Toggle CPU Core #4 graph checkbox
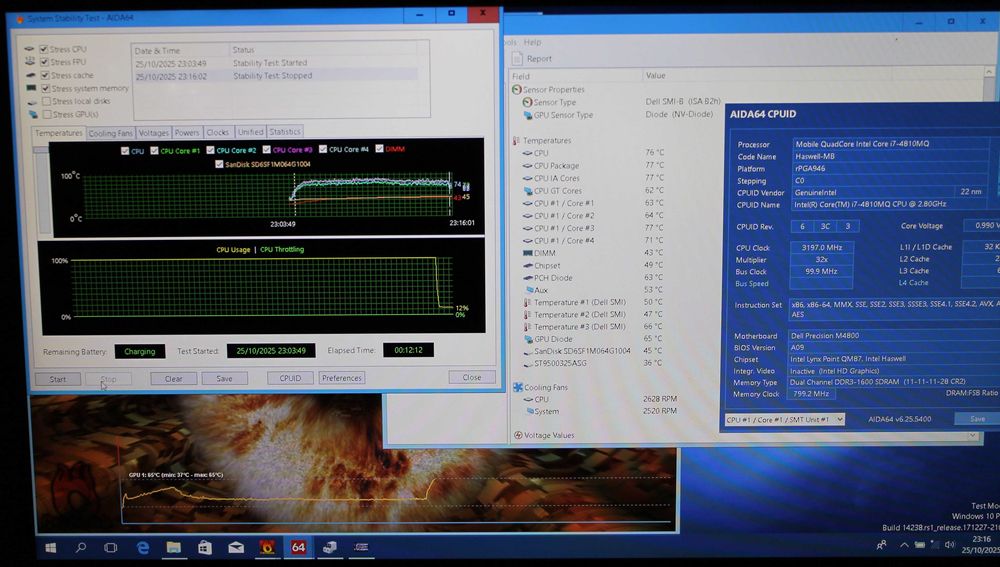Viewport: 1000px width, 567px height. (323, 149)
